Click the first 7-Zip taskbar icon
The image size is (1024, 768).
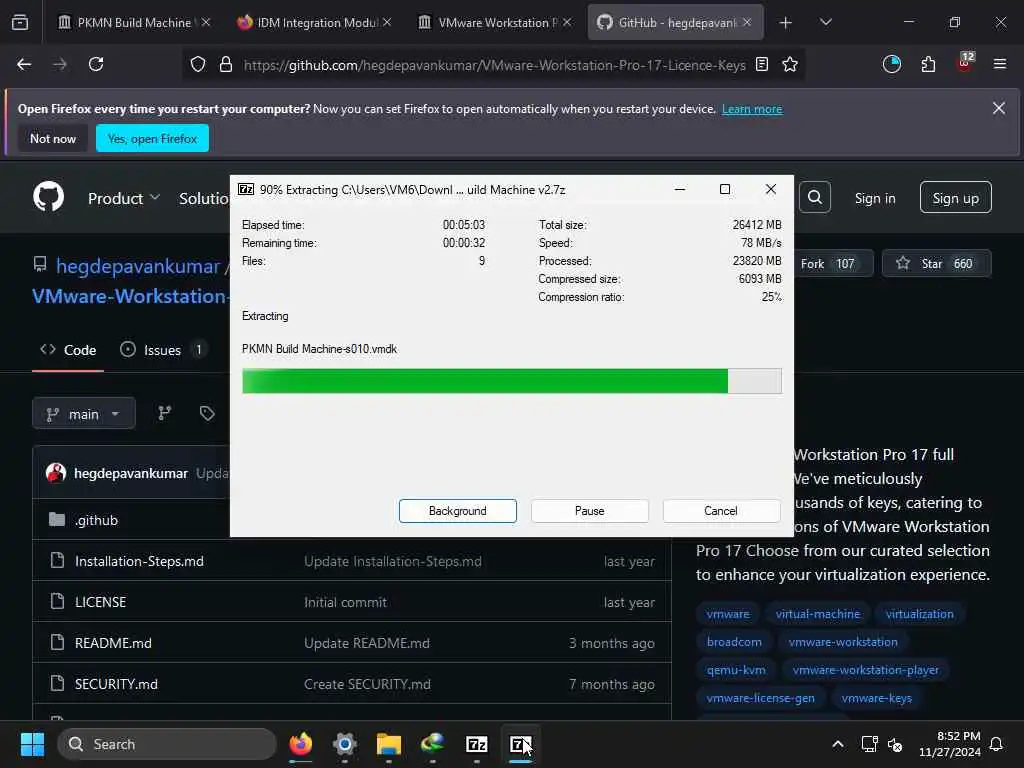pyautogui.click(x=477, y=744)
